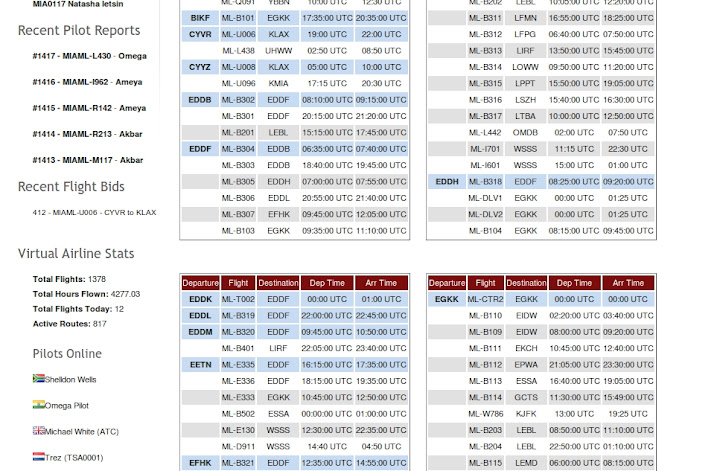
Task: Click the Destination header above ML-T002
Action: pyautogui.click(x=278, y=283)
